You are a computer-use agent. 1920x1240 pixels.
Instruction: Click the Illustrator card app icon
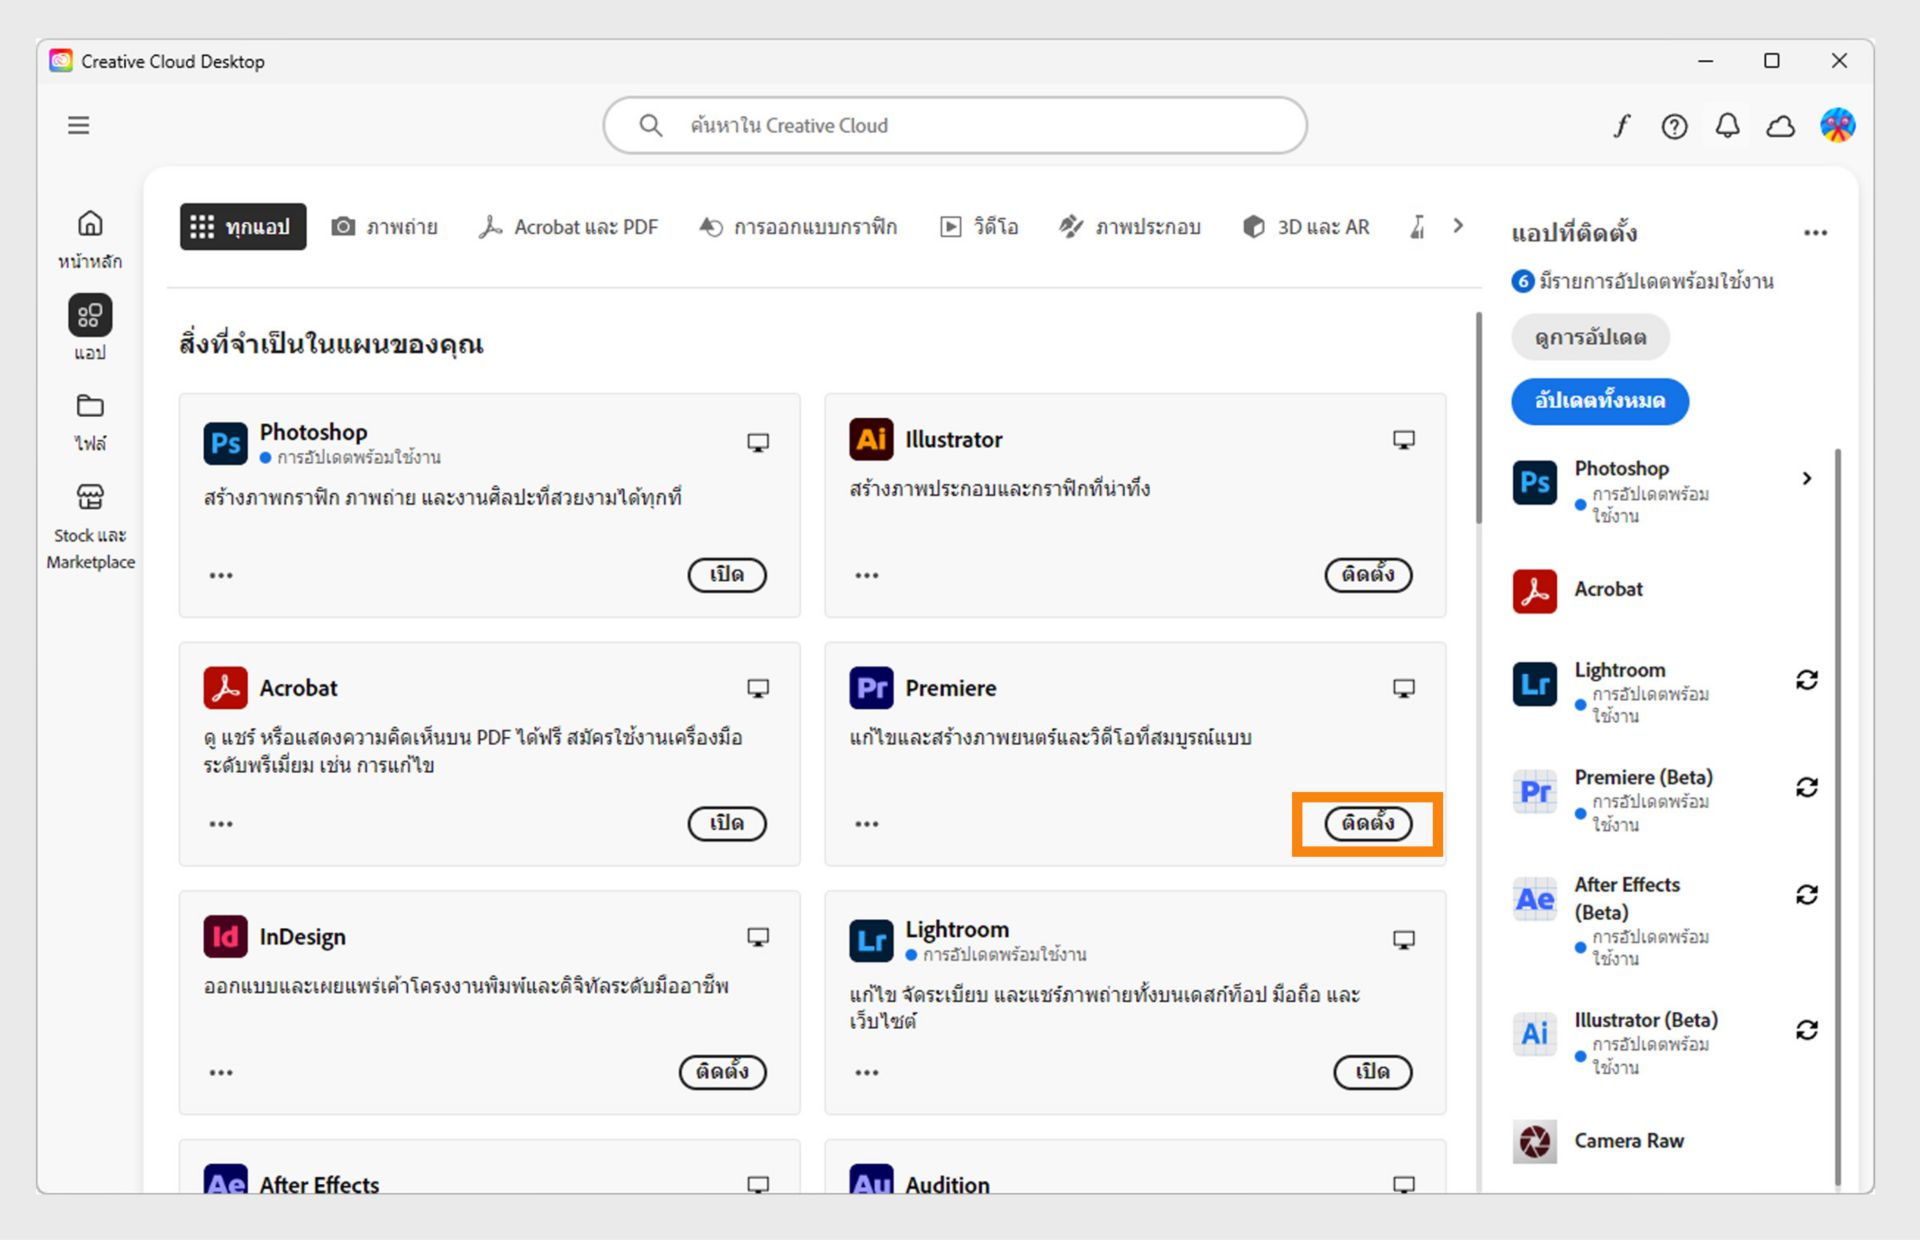(x=871, y=439)
